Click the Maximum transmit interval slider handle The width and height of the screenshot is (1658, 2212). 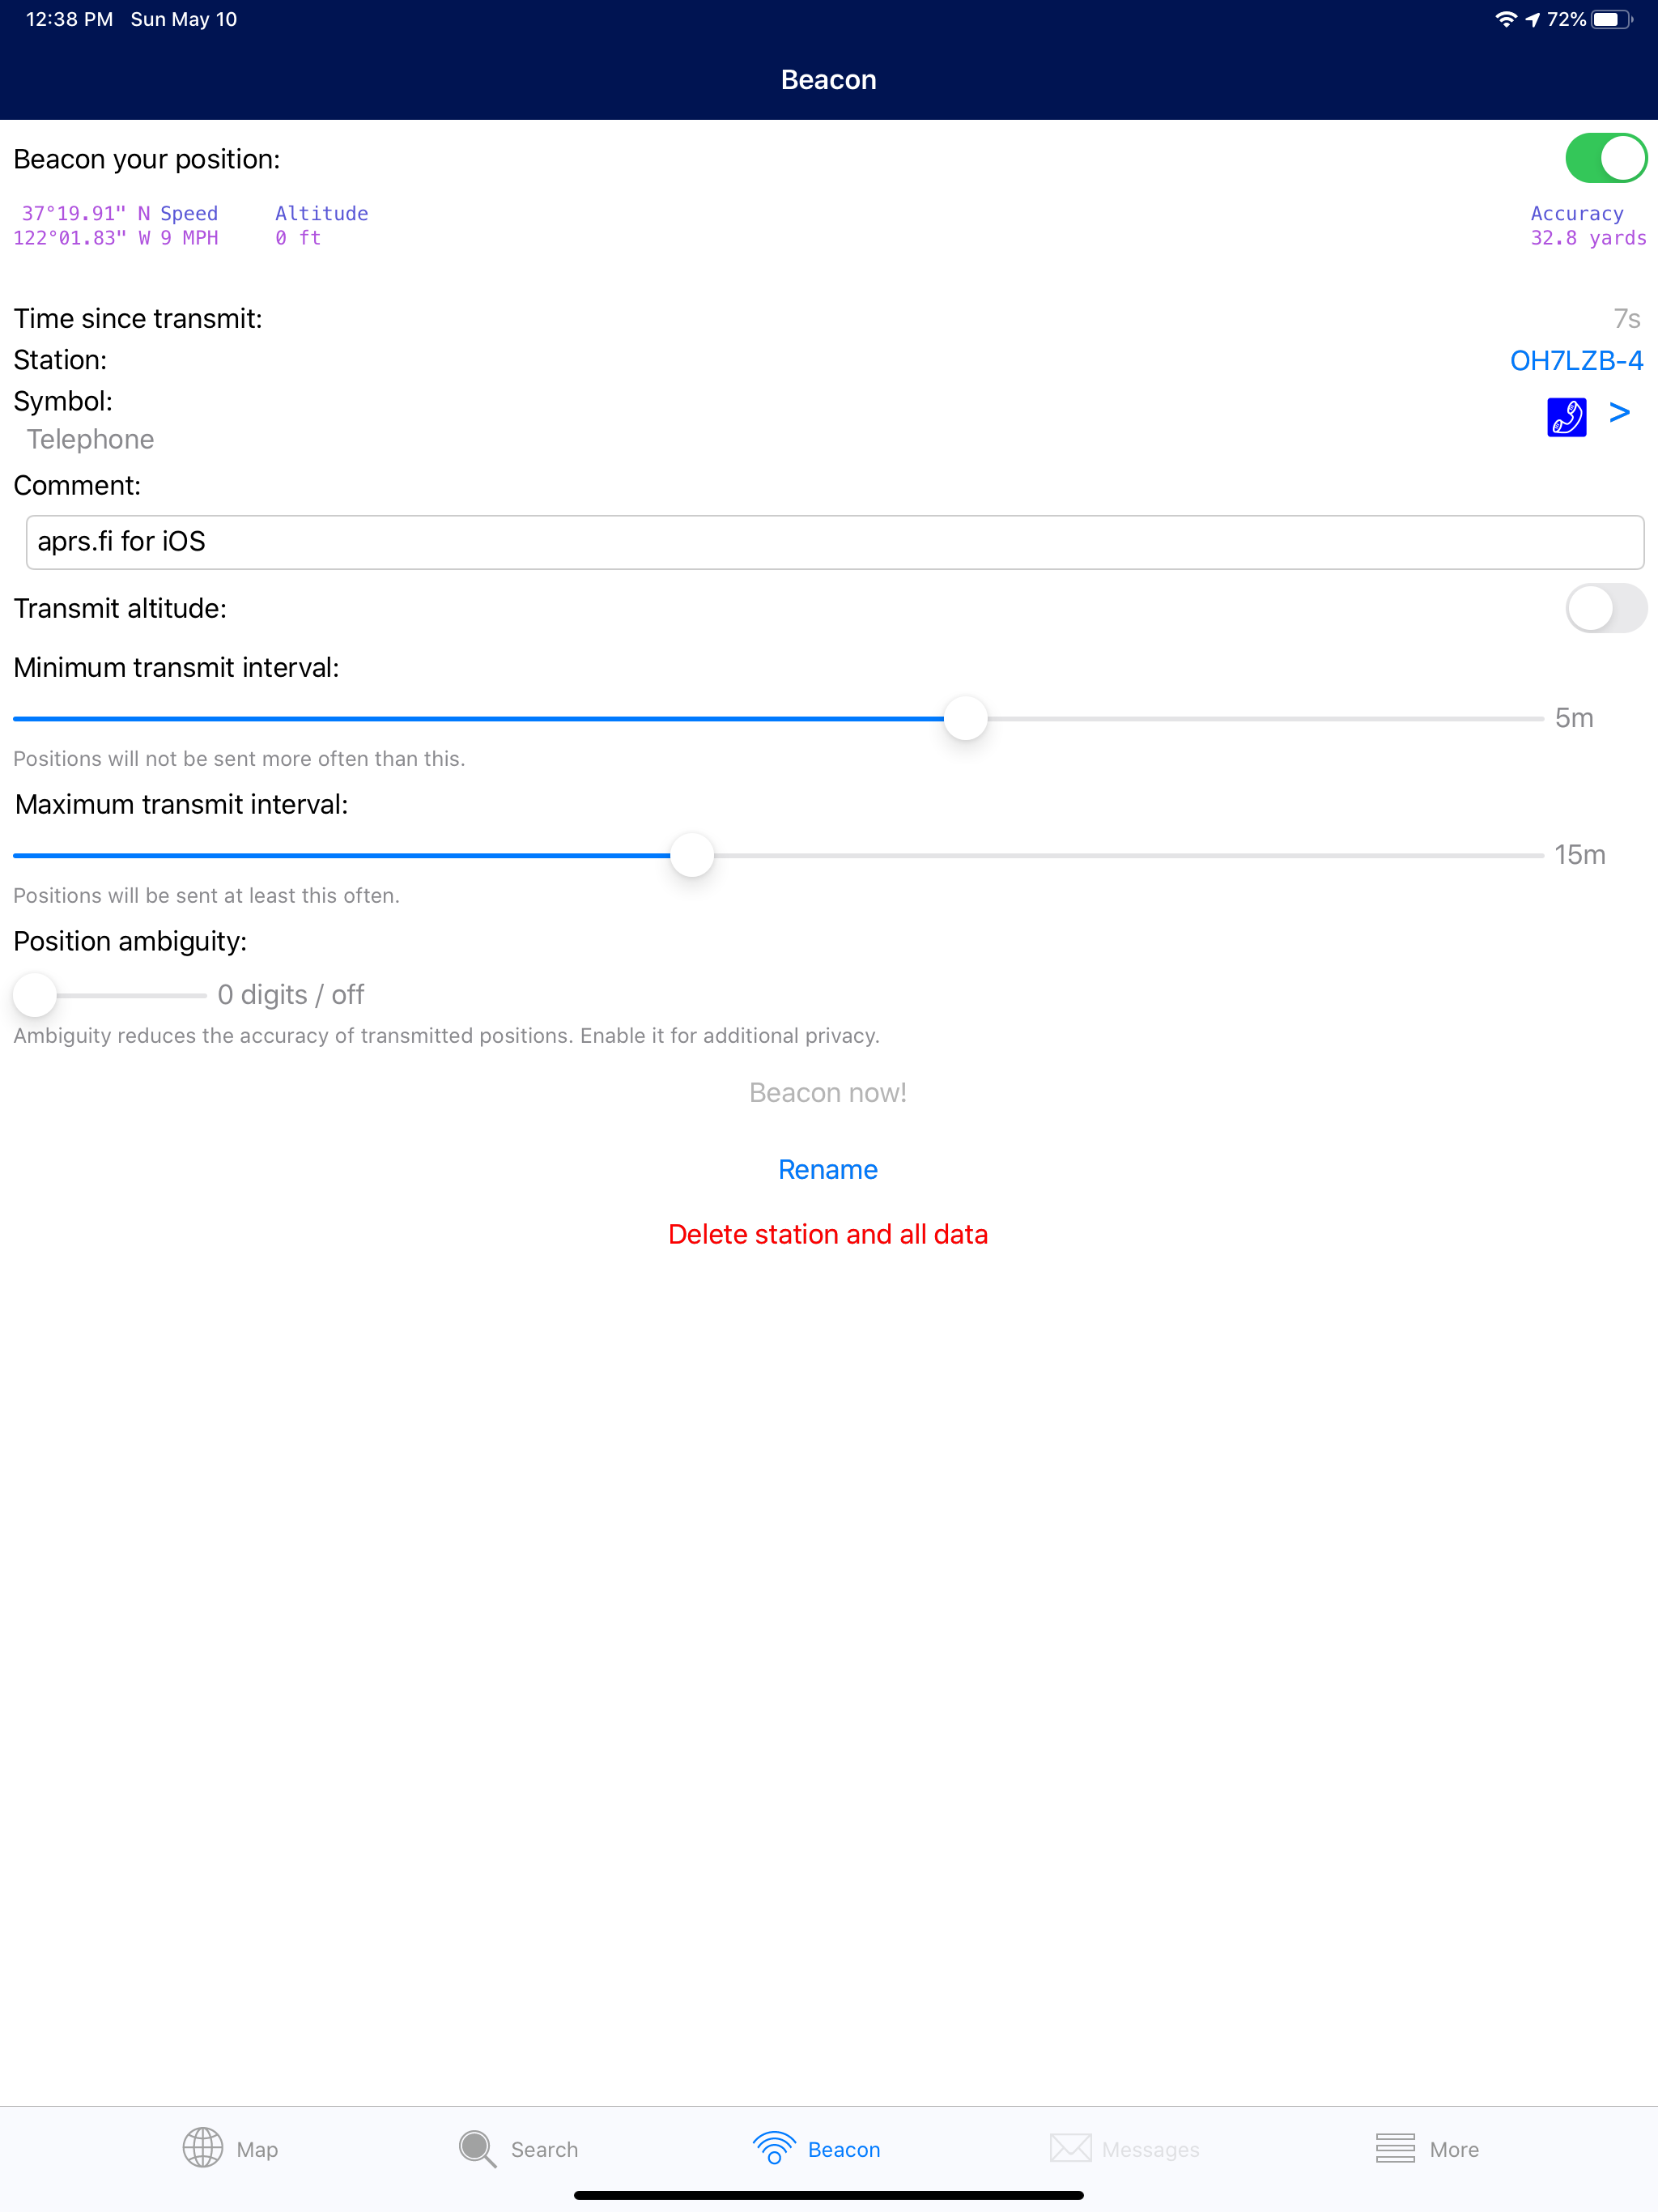[692, 856]
